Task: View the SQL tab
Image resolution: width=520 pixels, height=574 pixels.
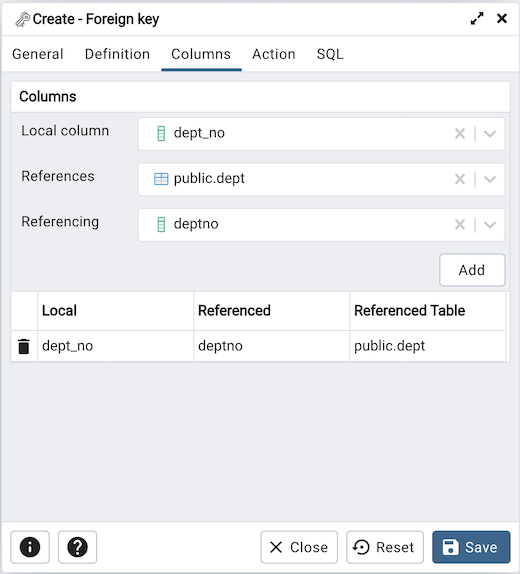Action: (330, 54)
